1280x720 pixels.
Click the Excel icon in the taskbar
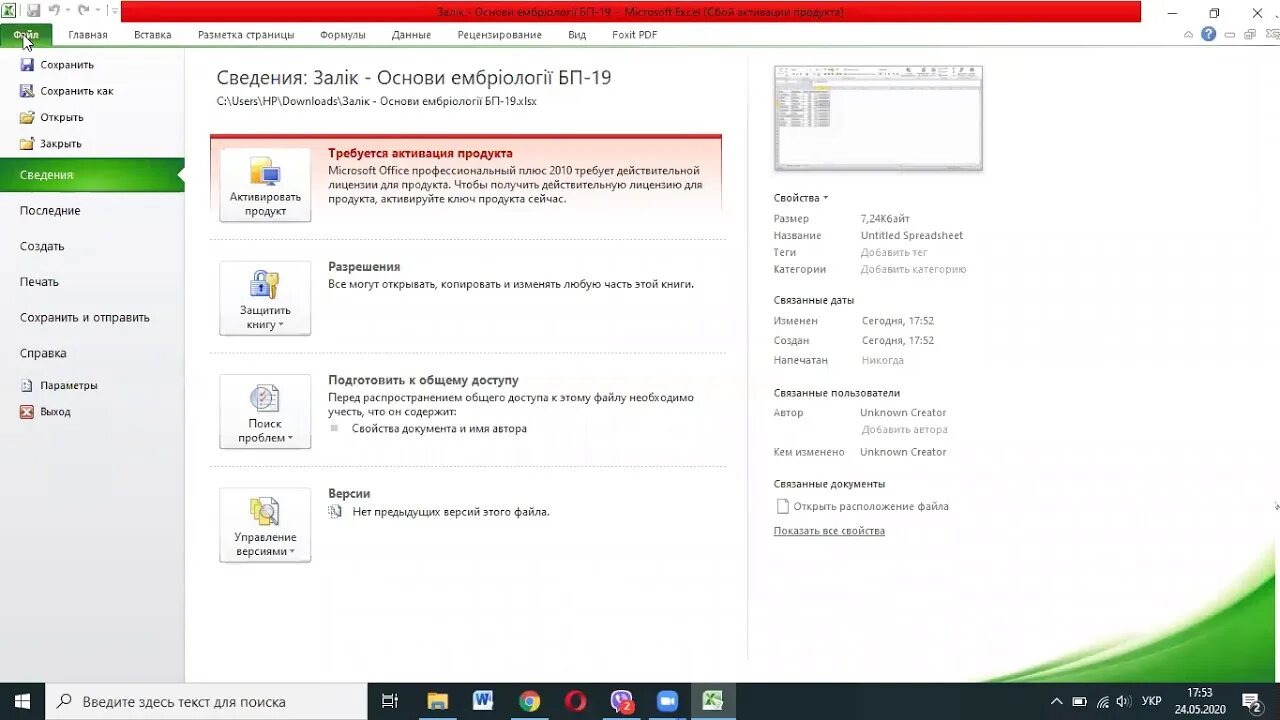[713, 701]
